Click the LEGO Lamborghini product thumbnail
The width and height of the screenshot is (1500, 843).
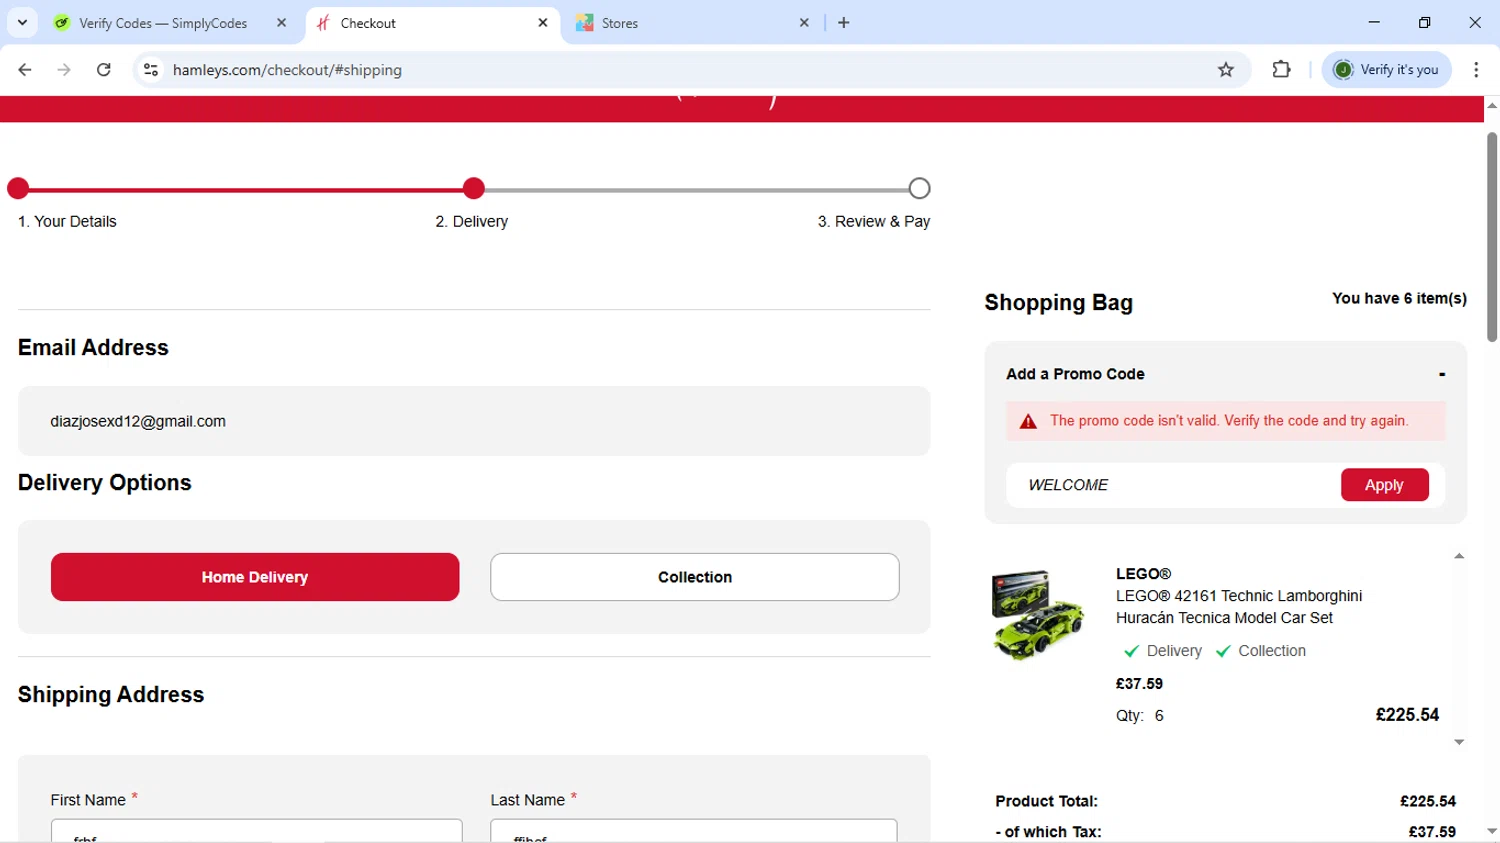(x=1038, y=615)
